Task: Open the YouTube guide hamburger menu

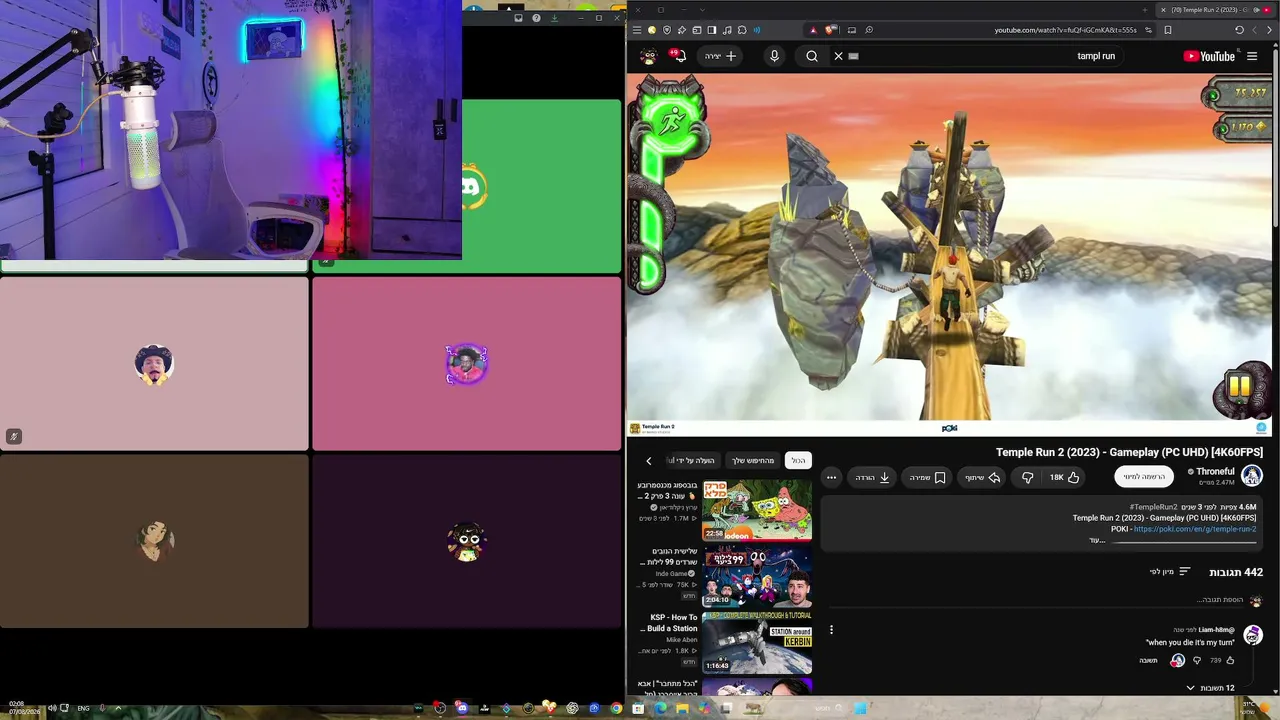Action: tap(1252, 56)
